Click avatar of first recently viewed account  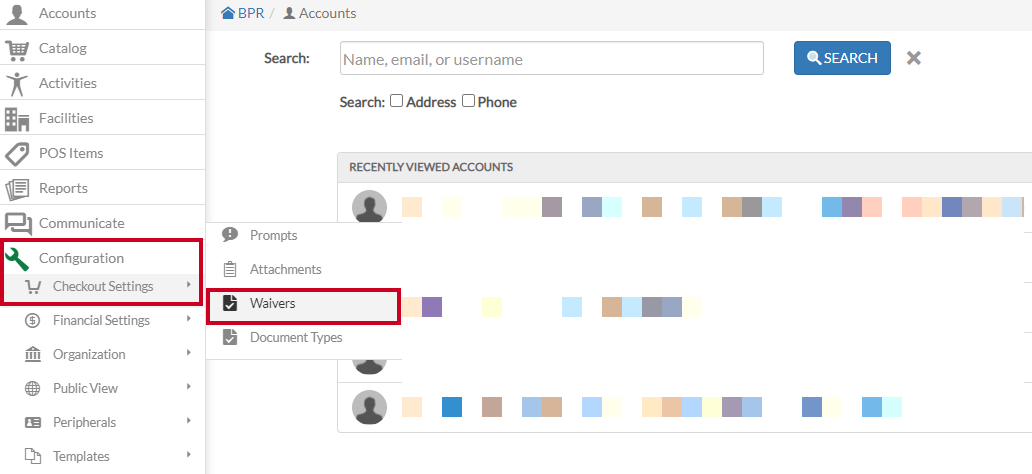369,207
